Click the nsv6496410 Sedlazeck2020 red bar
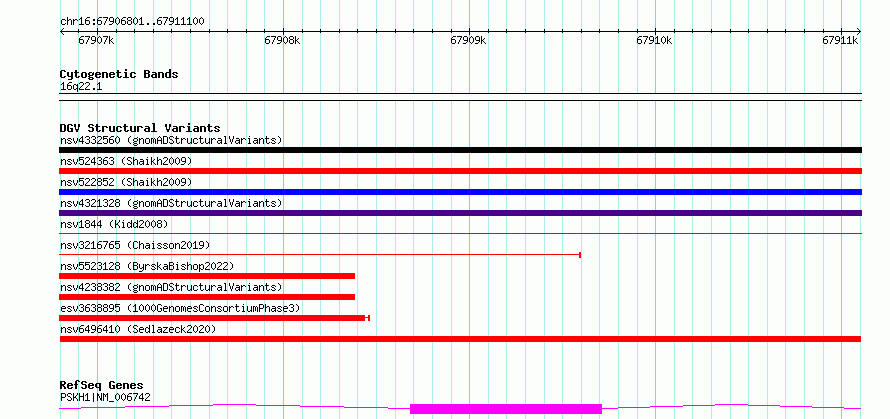The width and height of the screenshot is (890, 419). coord(460,339)
